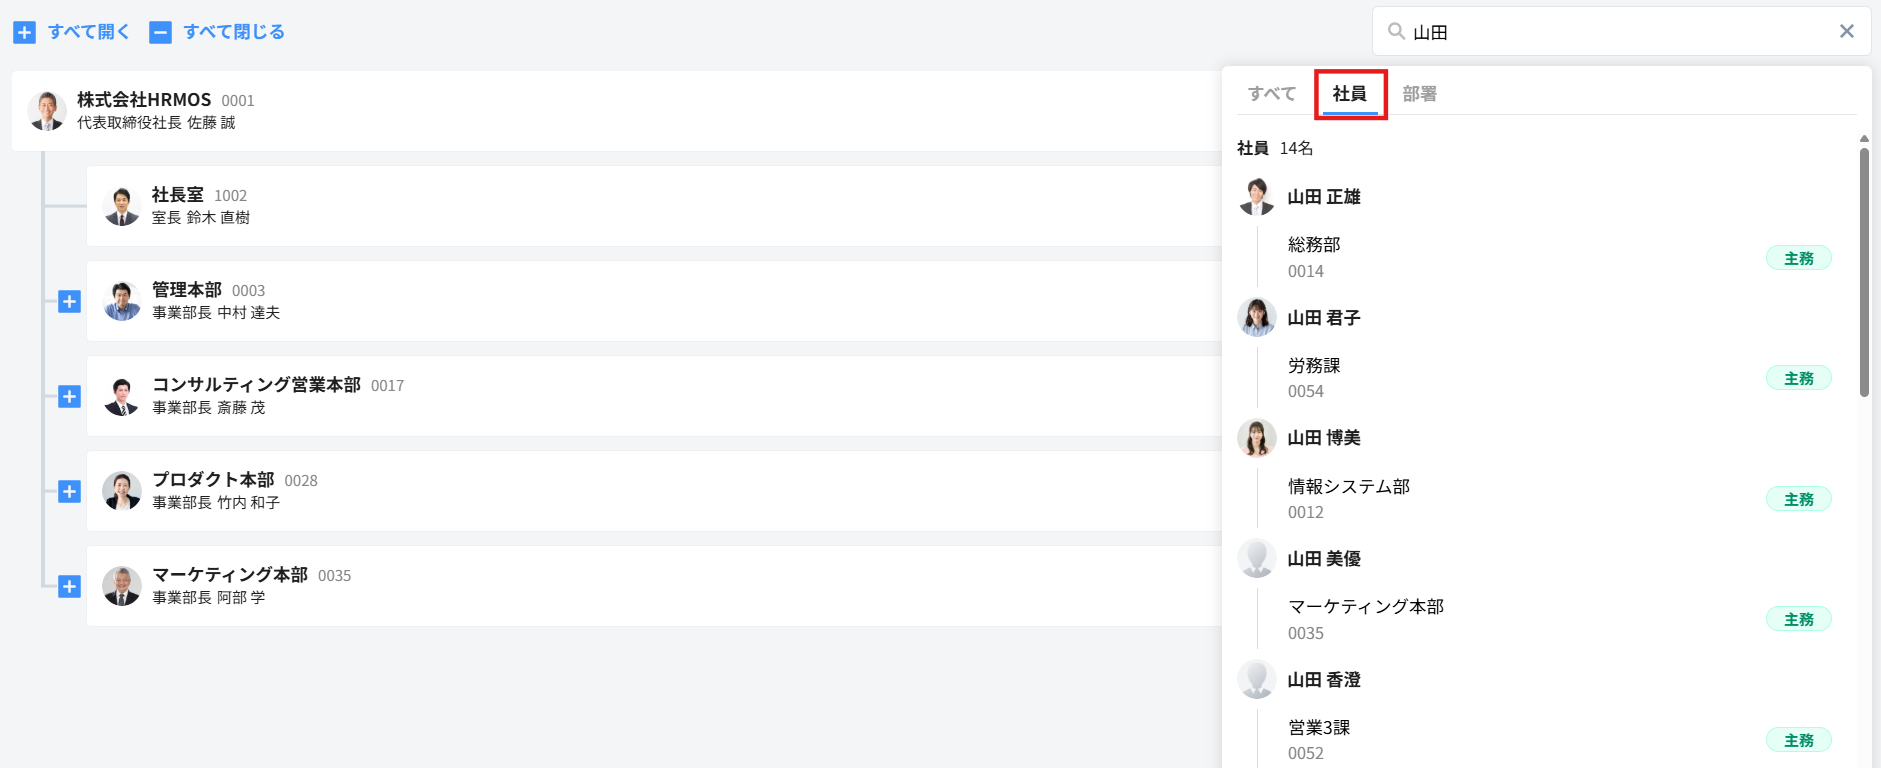Expand the 管理本部 department node
The width and height of the screenshot is (1881, 768).
[69, 301]
